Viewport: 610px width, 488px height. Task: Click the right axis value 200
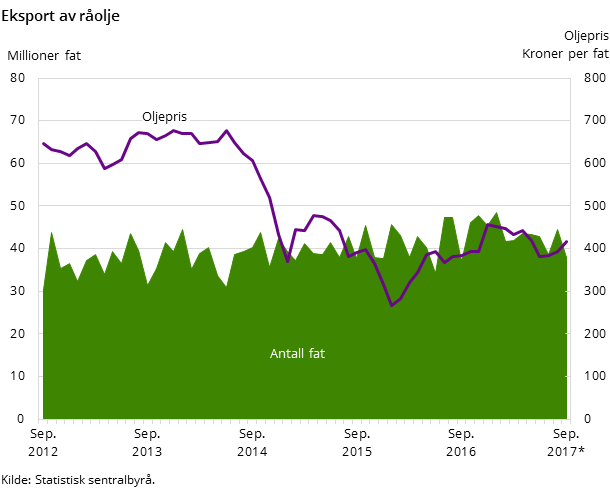point(595,334)
